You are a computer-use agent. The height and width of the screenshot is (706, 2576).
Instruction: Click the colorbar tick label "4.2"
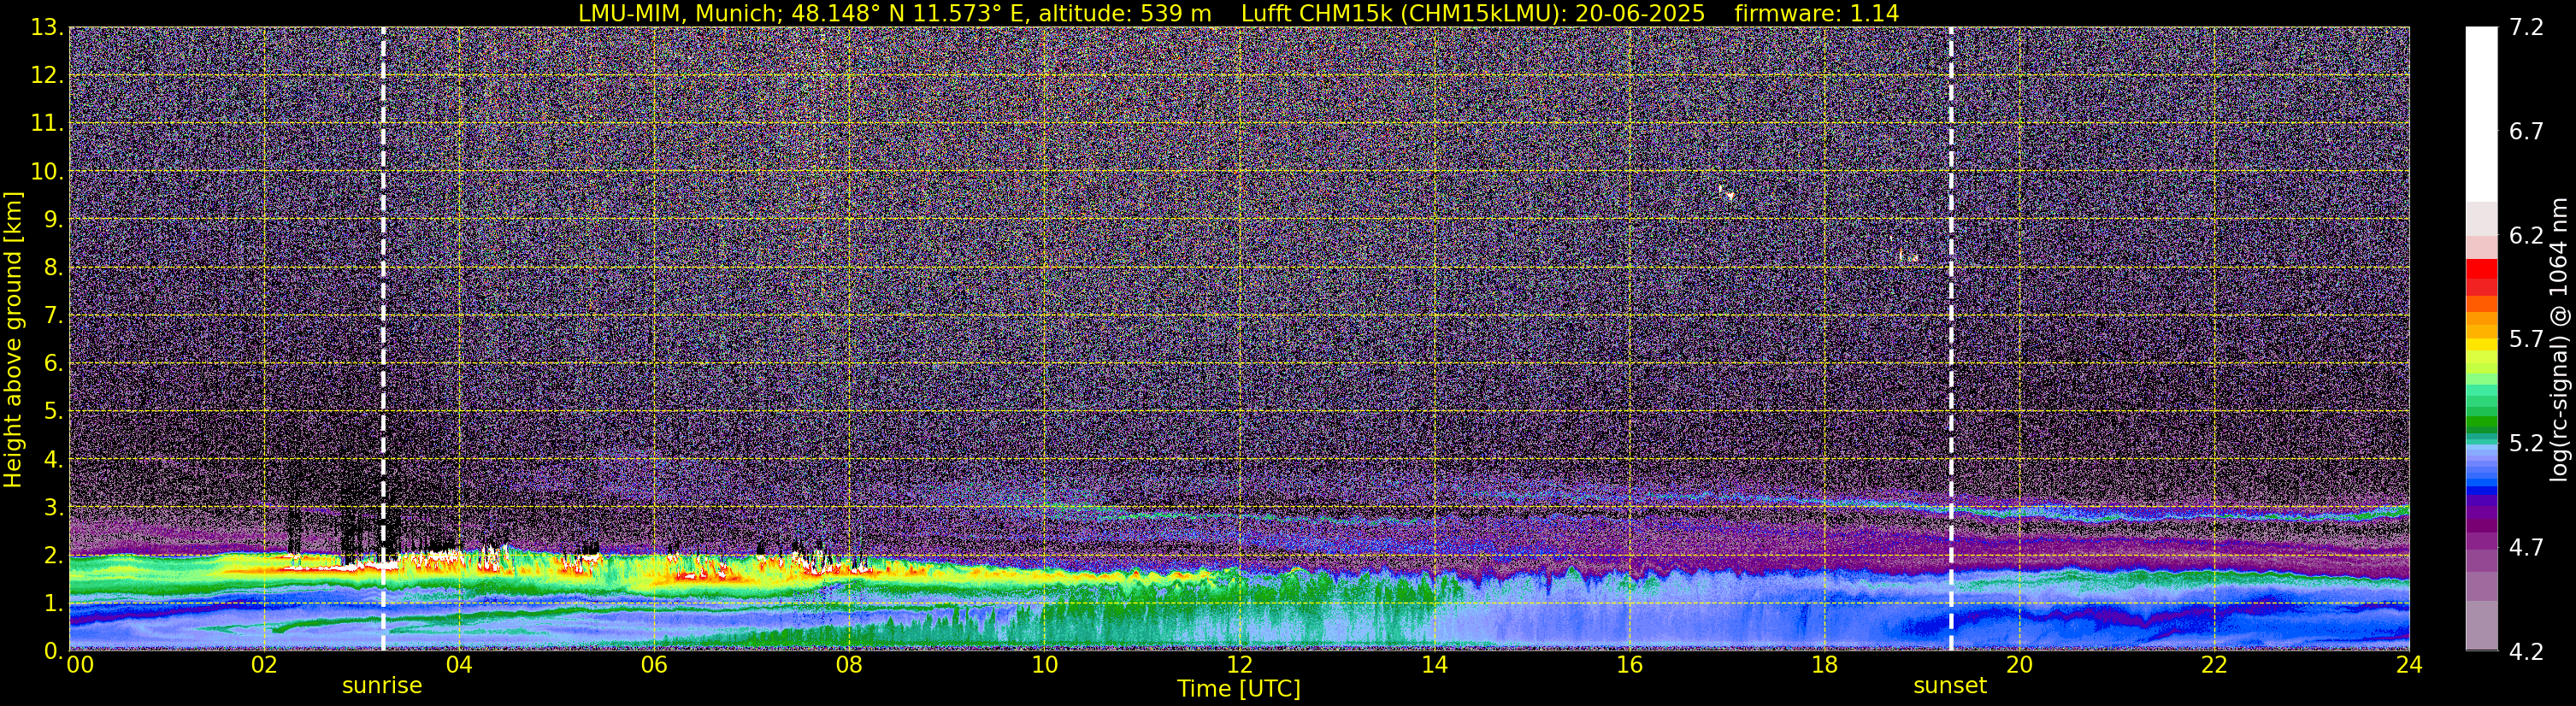point(2526,652)
